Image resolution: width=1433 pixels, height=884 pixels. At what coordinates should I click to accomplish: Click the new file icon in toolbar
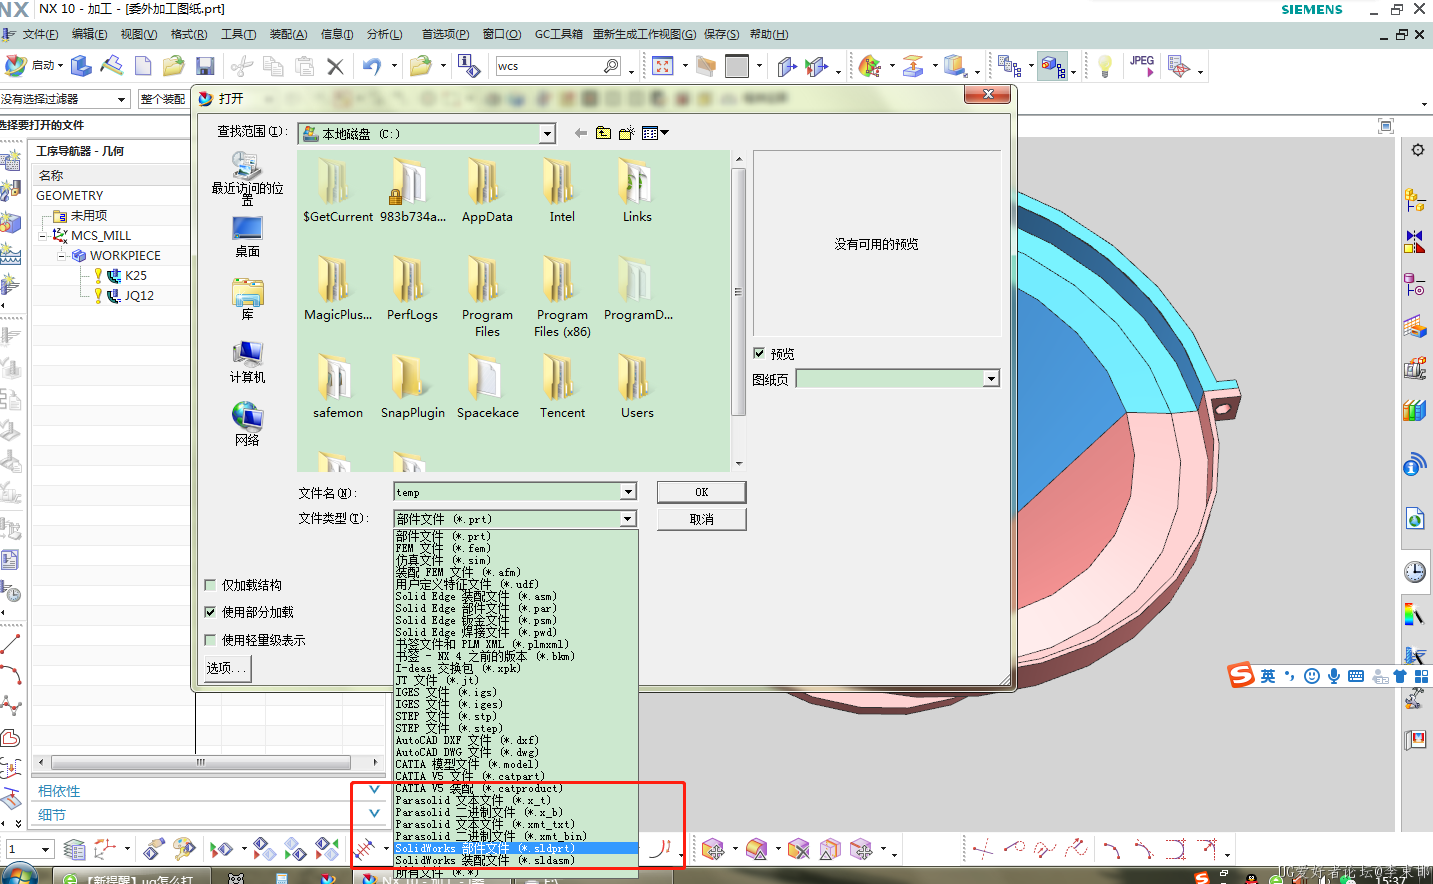coord(143,66)
